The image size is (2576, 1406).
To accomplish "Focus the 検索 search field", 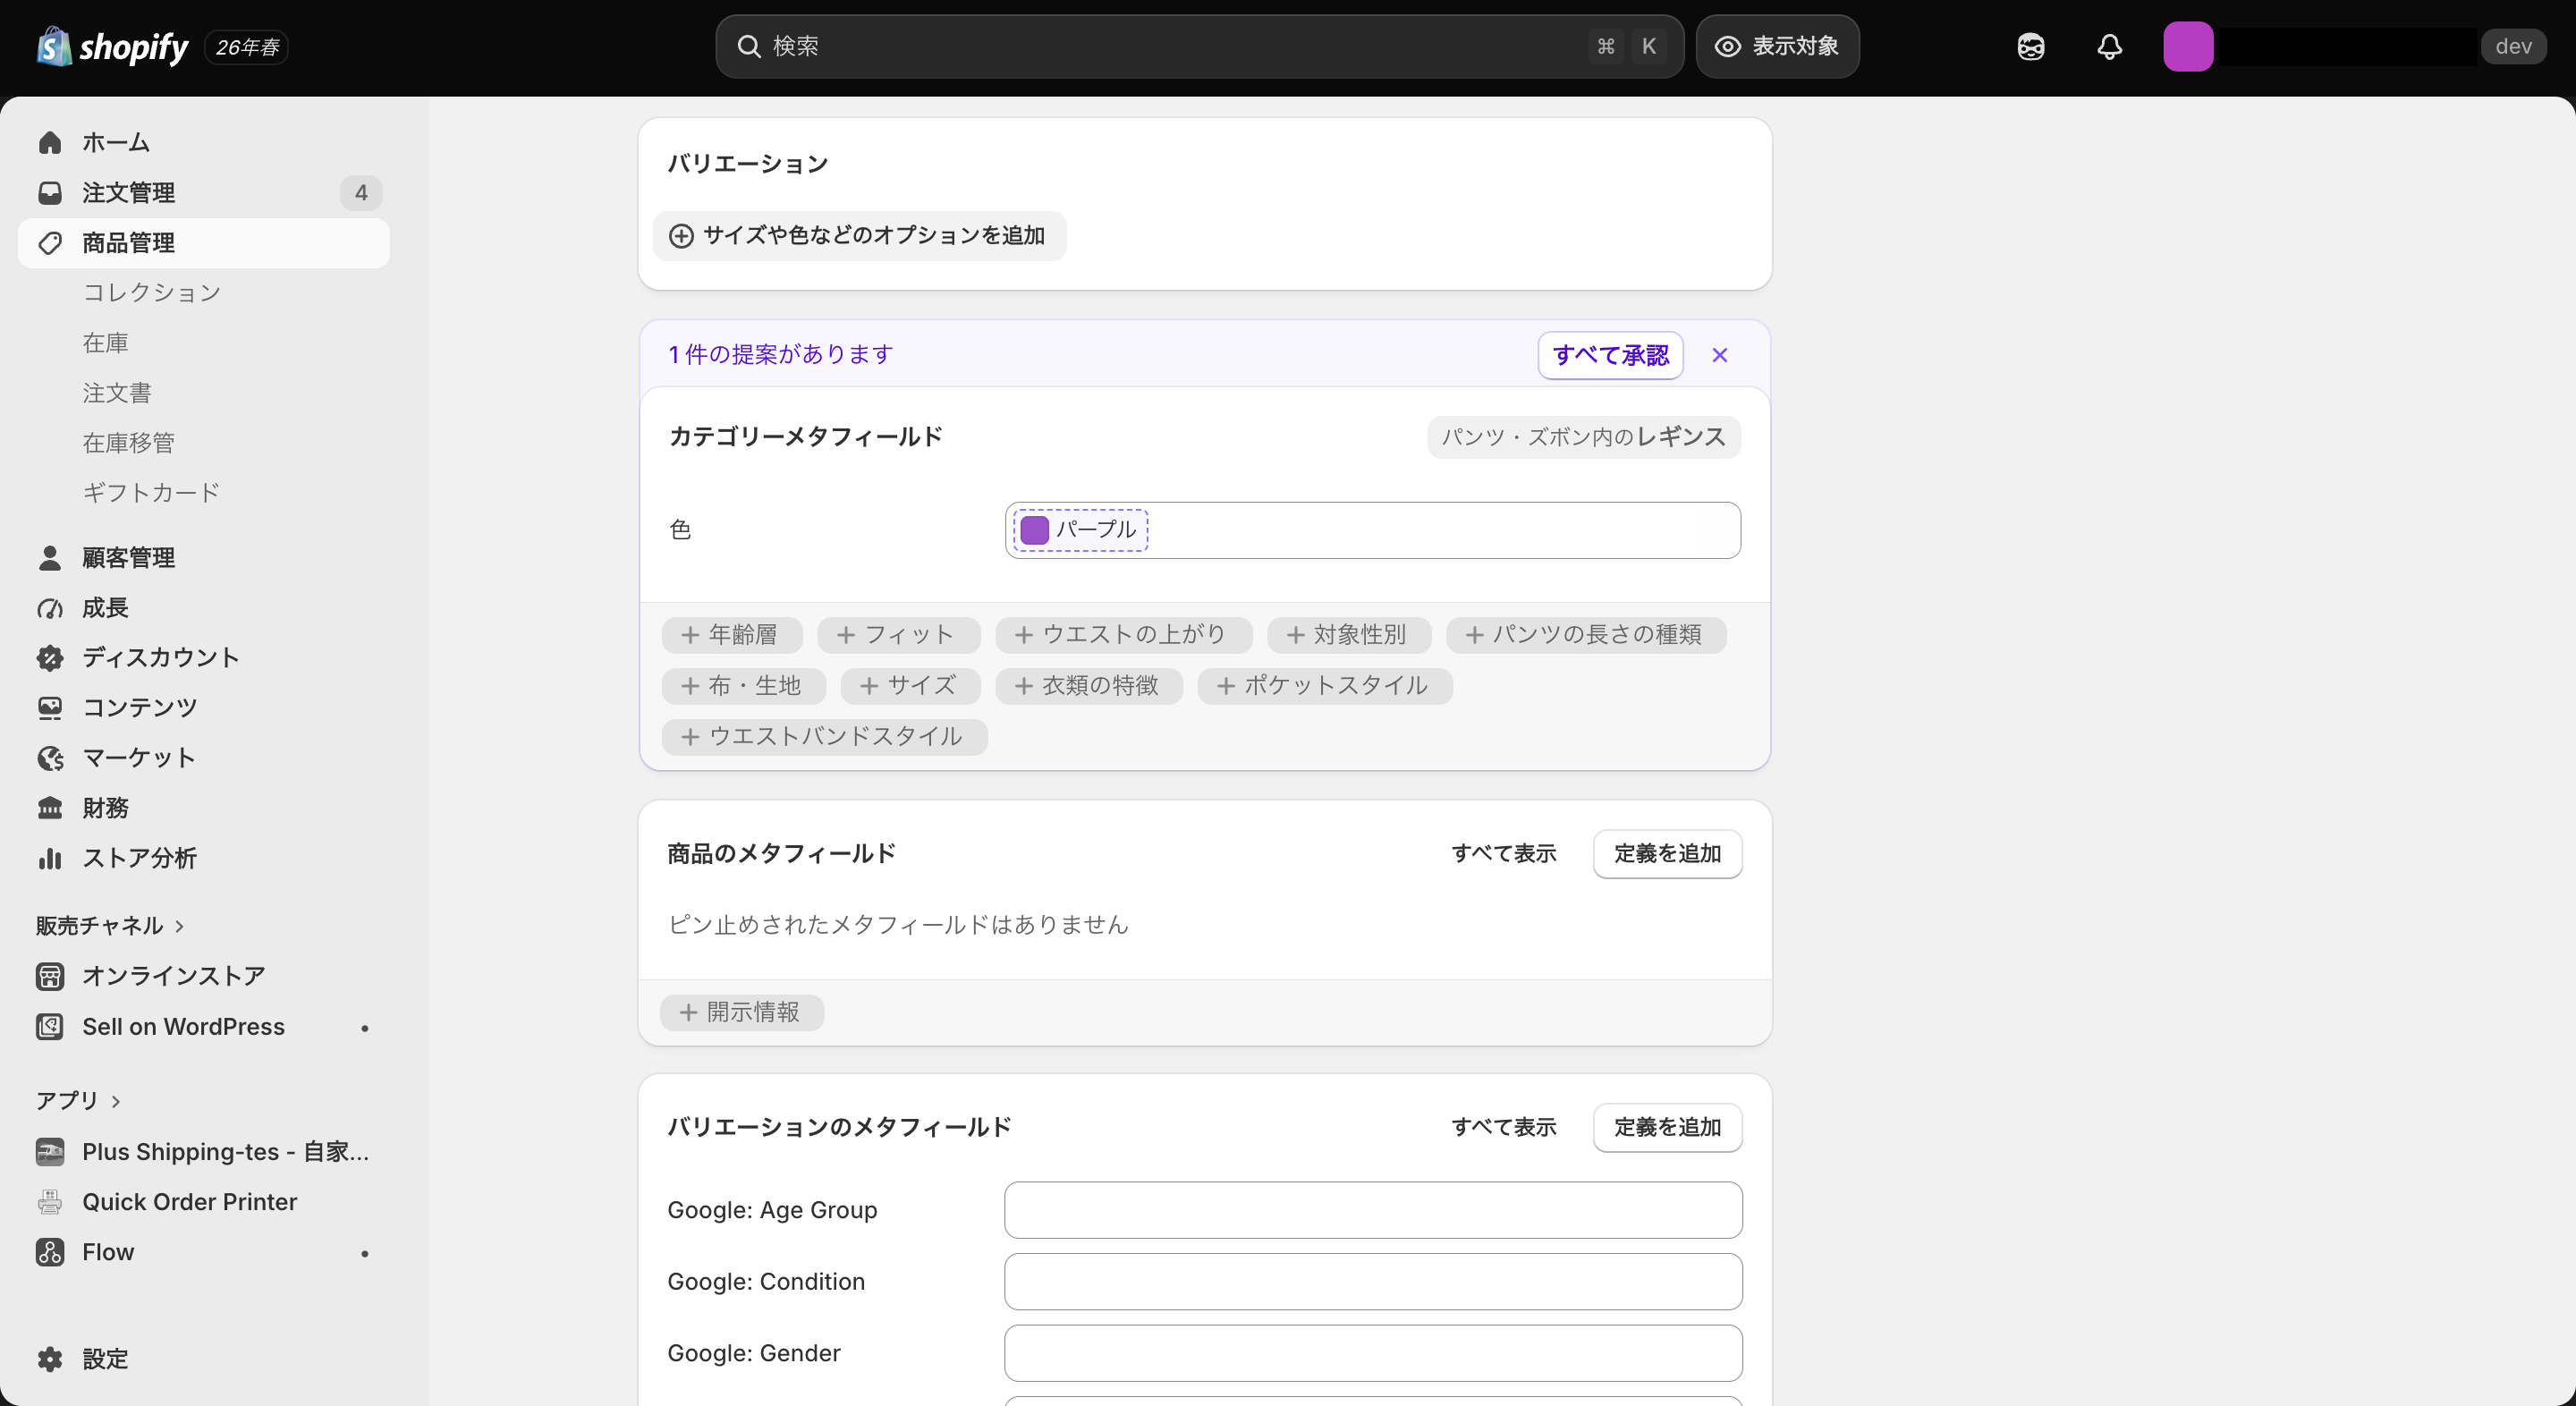I will (1199, 46).
